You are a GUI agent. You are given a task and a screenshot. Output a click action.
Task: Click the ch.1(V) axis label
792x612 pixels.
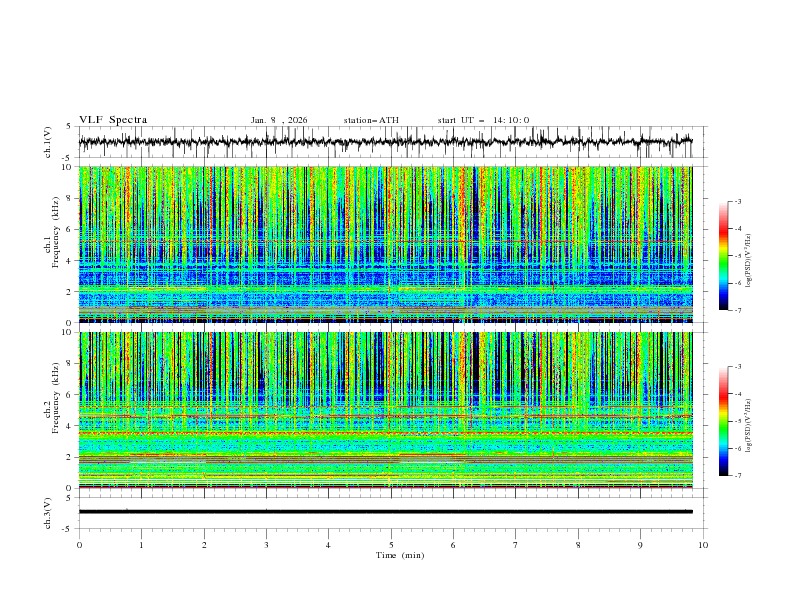point(48,142)
